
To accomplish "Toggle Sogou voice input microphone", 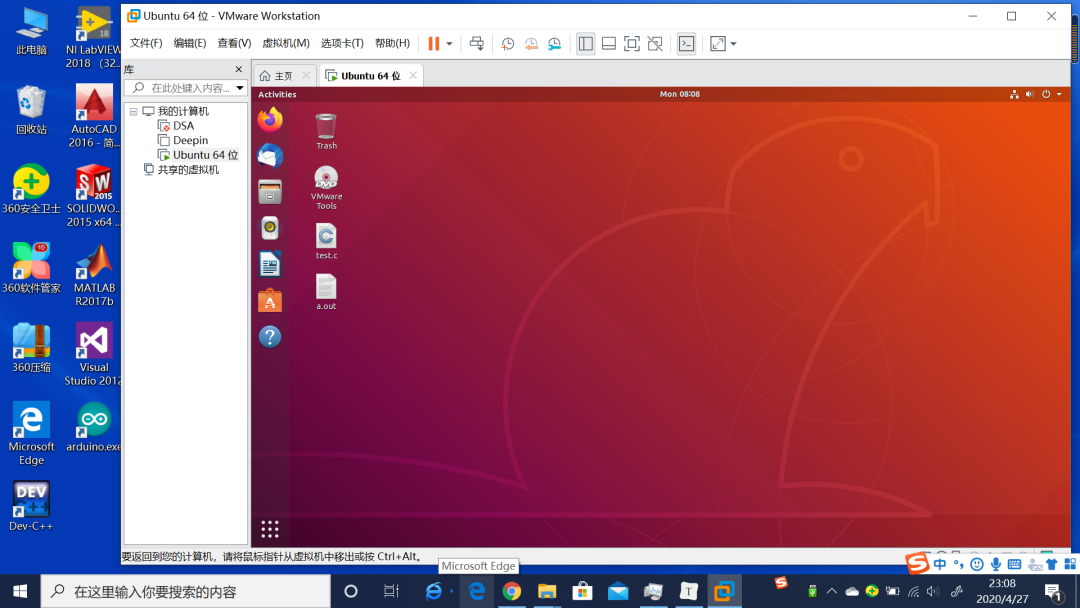I will click(996, 565).
